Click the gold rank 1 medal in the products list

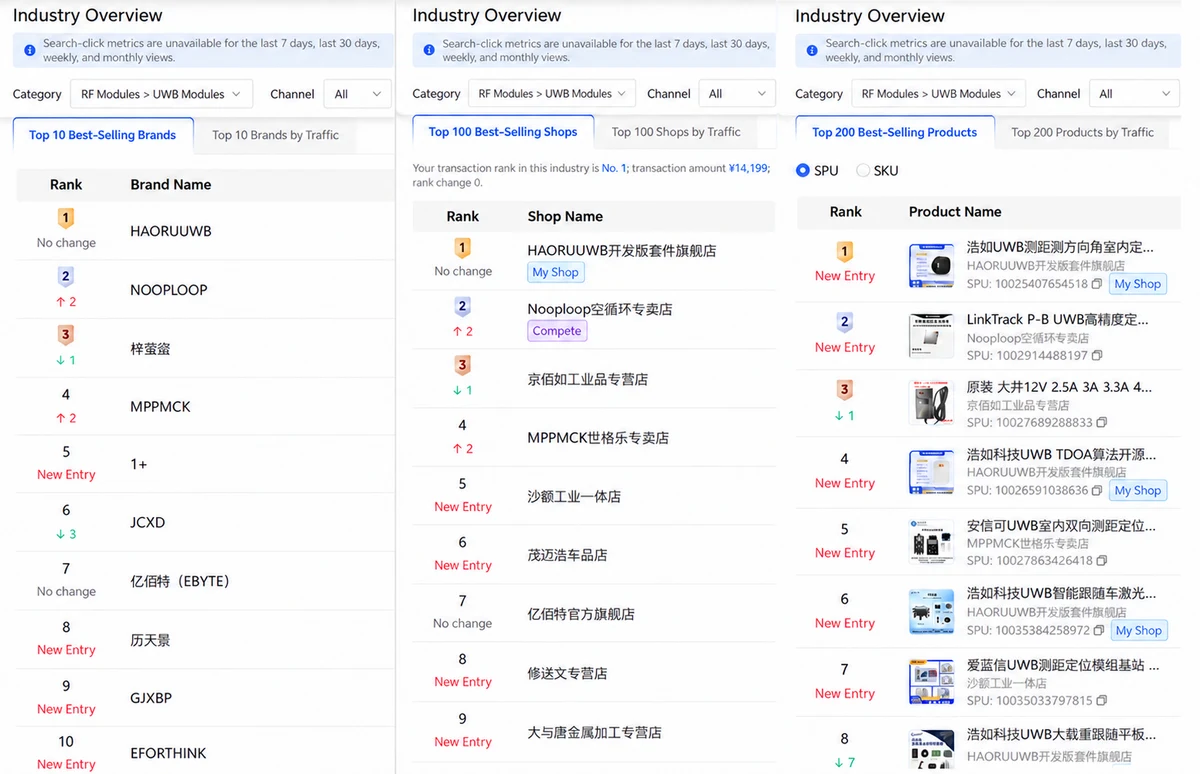pyautogui.click(x=845, y=253)
